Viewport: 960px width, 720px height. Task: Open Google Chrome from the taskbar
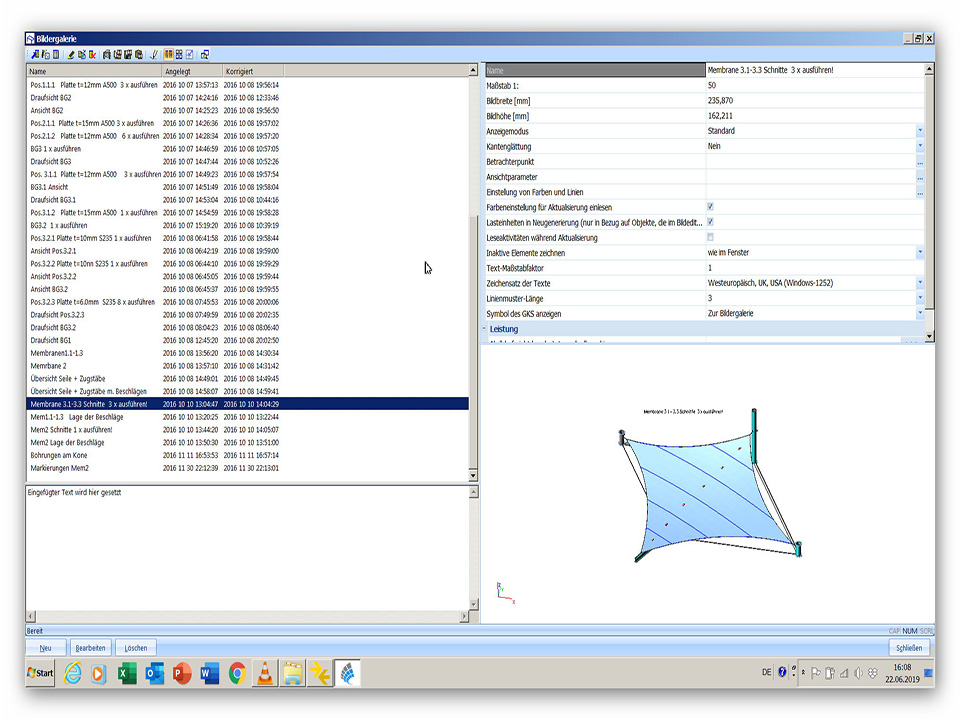click(237, 673)
